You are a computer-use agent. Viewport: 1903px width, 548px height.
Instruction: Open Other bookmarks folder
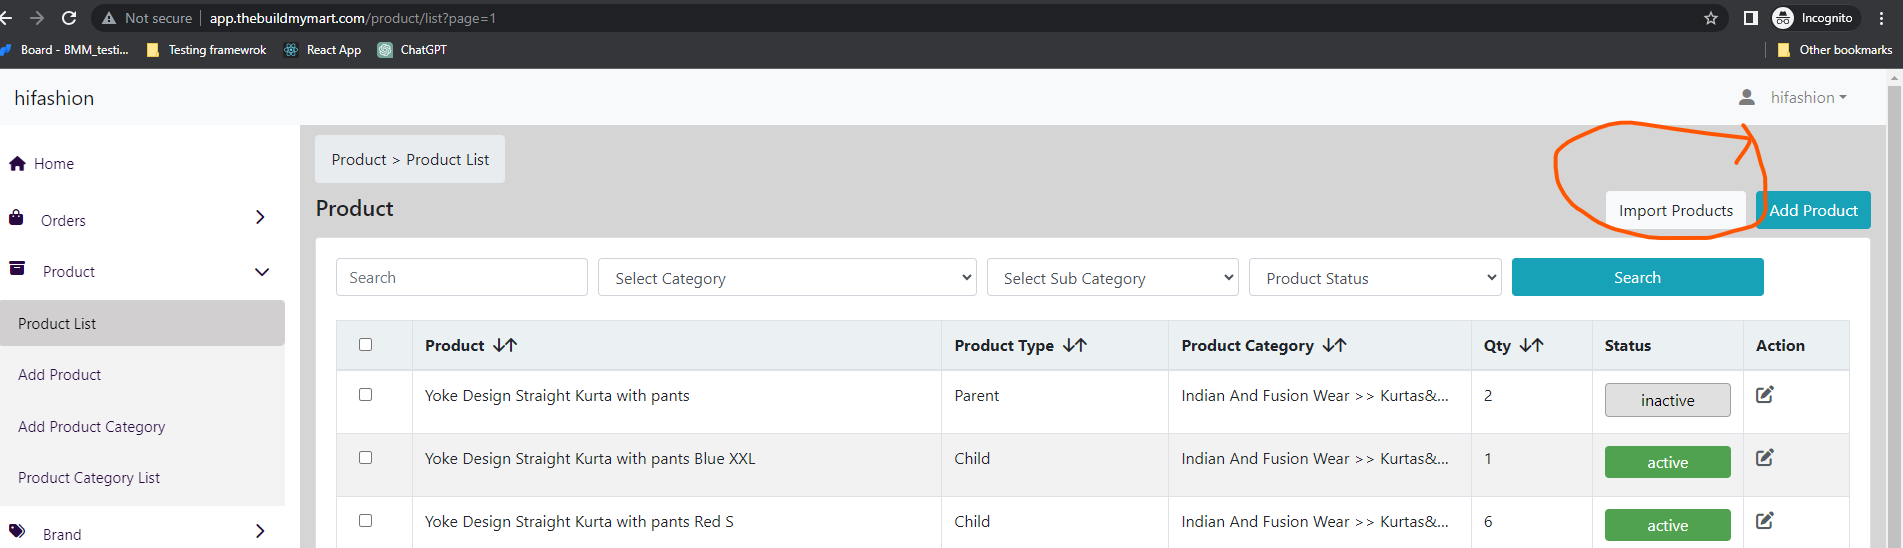pos(1835,50)
